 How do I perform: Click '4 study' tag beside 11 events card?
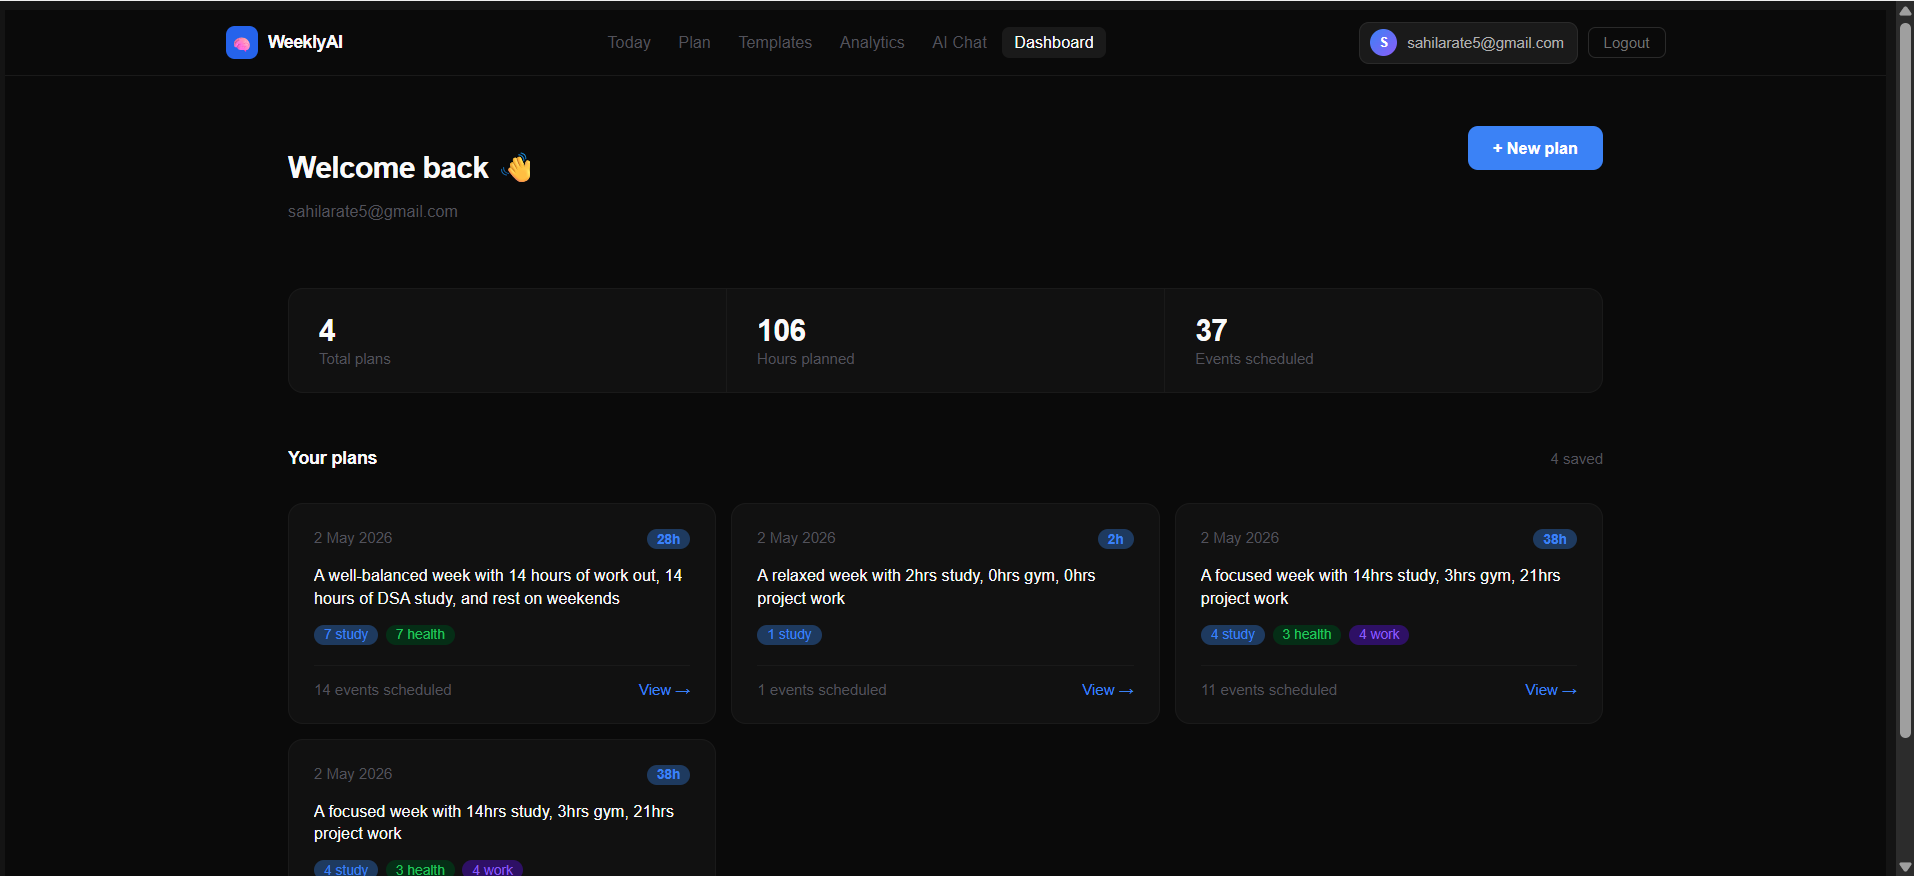point(1232,634)
